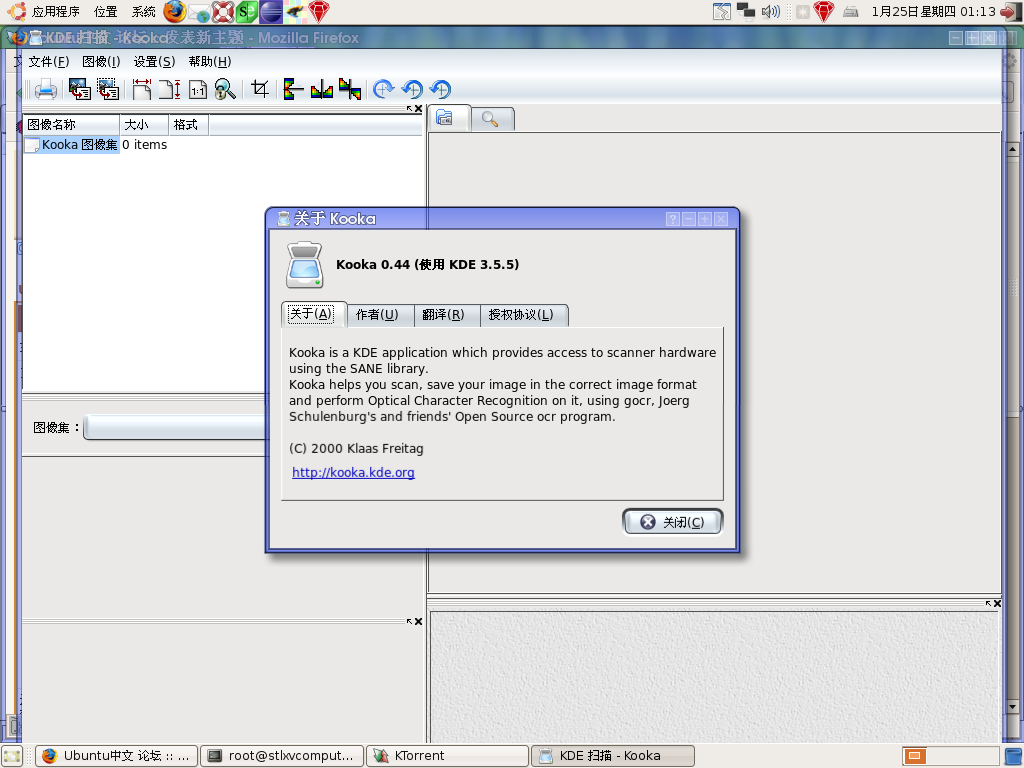Screen dimensions: 1024x768
Task: Scale image to fit width
Action: (x=141, y=89)
